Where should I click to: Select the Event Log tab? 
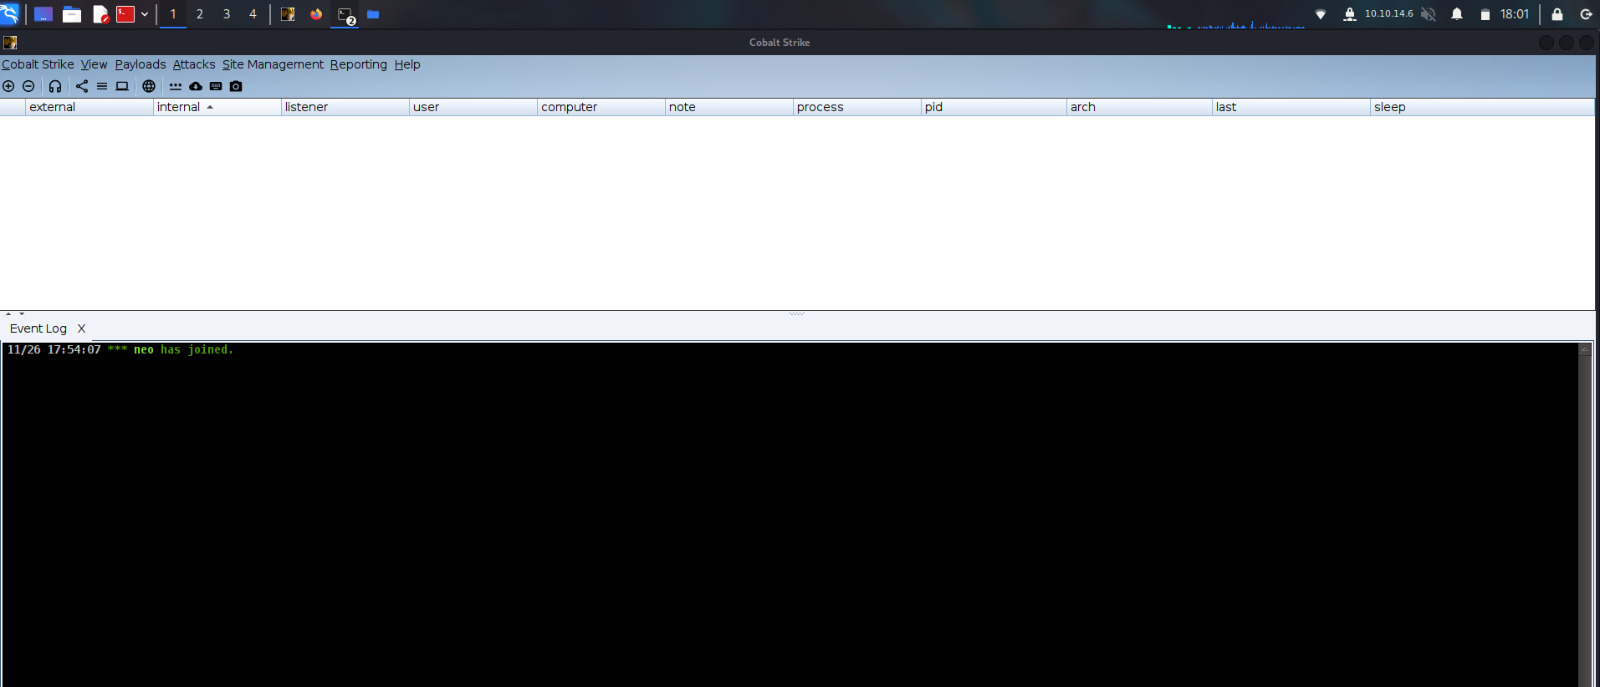coord(38,328)
